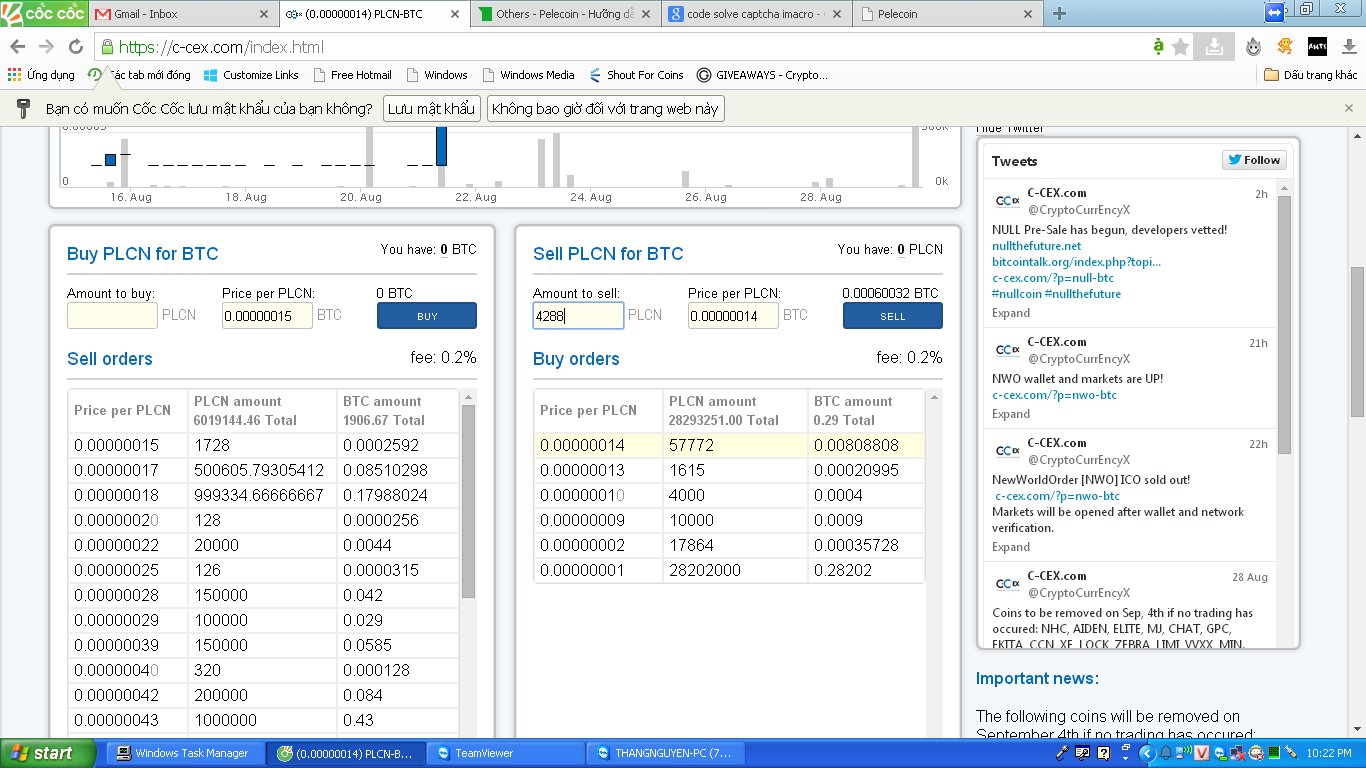
Task: Open the new tab plus button
Action: tap(1060, 14)
